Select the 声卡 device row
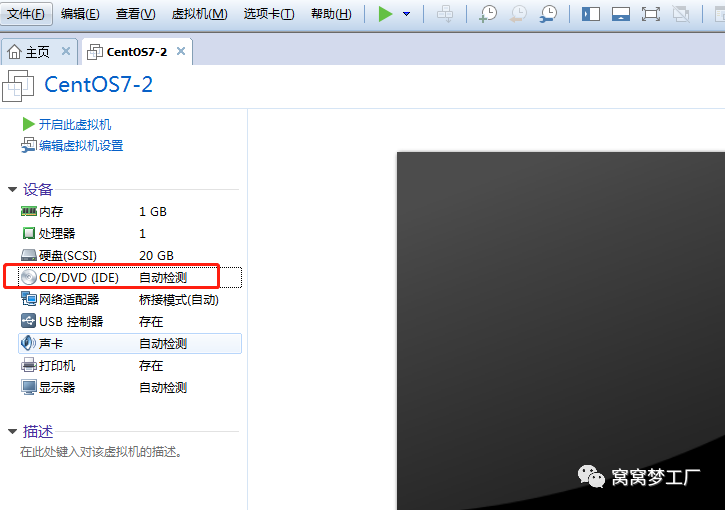This screenshot has height=510, width=725. (x=130, y=344)
